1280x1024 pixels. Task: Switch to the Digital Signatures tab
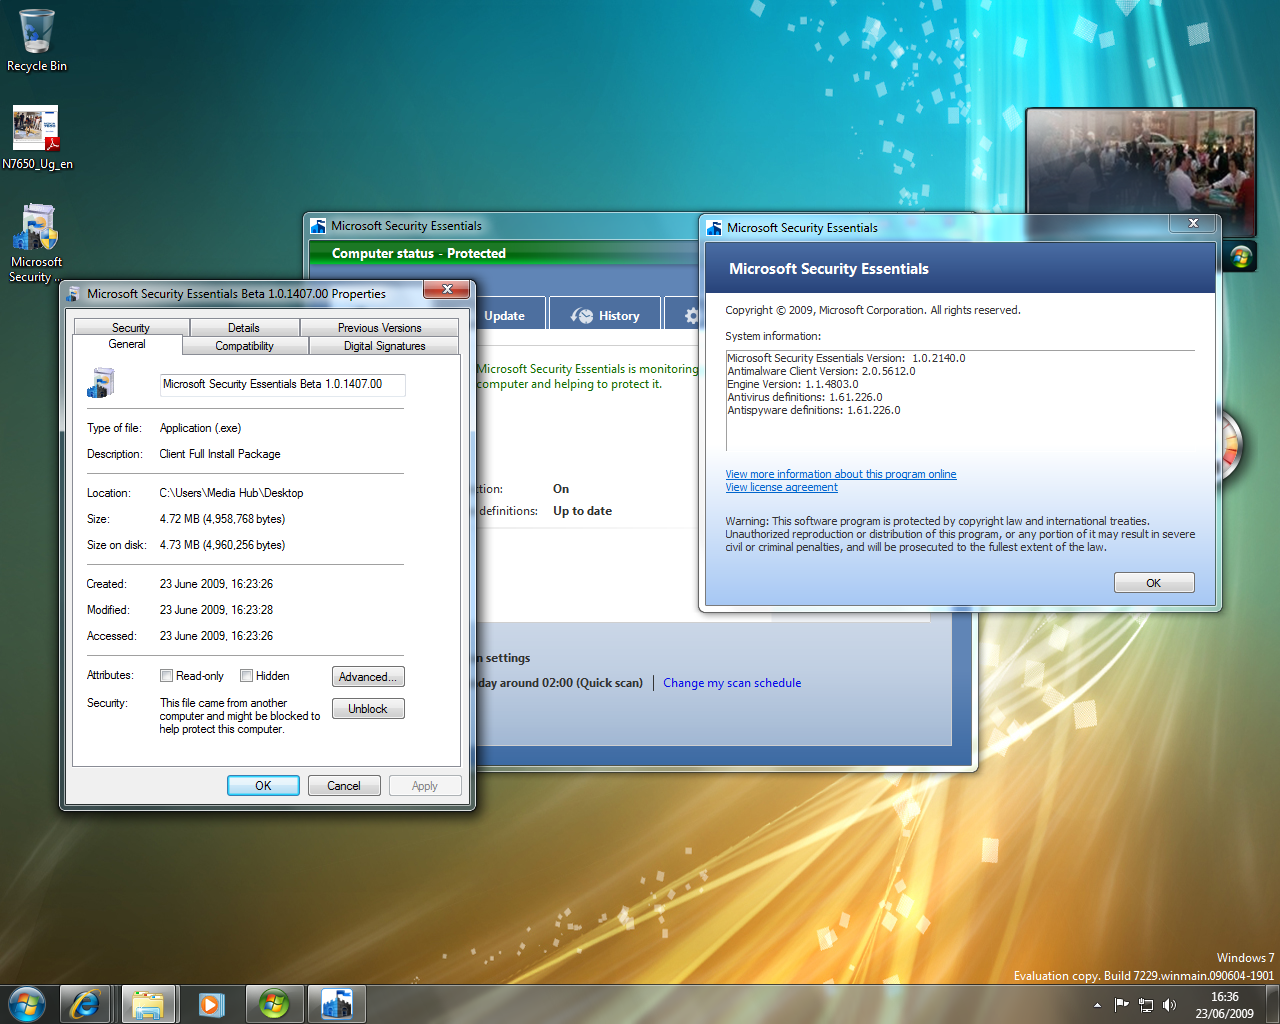(384, 346)
